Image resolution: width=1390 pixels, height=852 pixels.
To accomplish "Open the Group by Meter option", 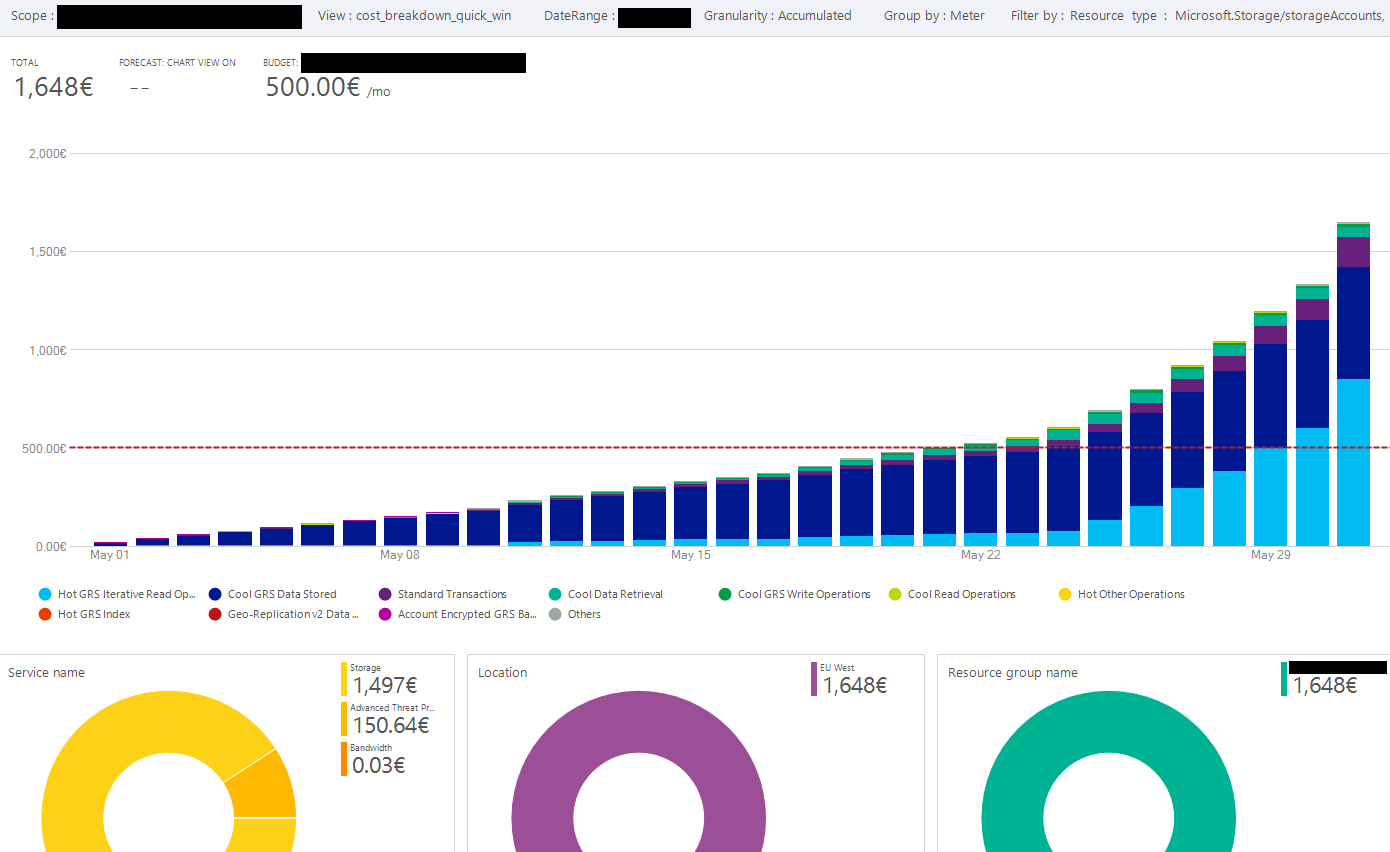I will (934, 16).
